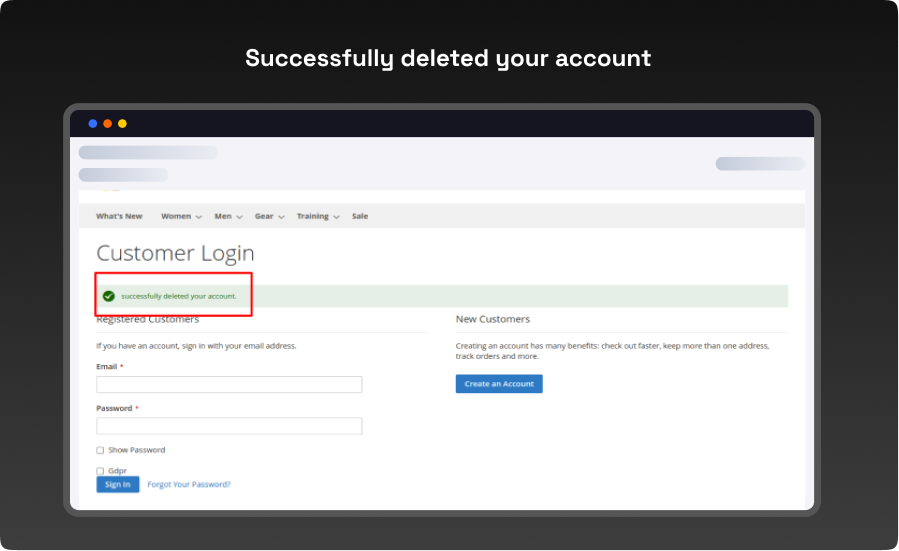Click the yellow dot in window title bar

click(122, 124)
